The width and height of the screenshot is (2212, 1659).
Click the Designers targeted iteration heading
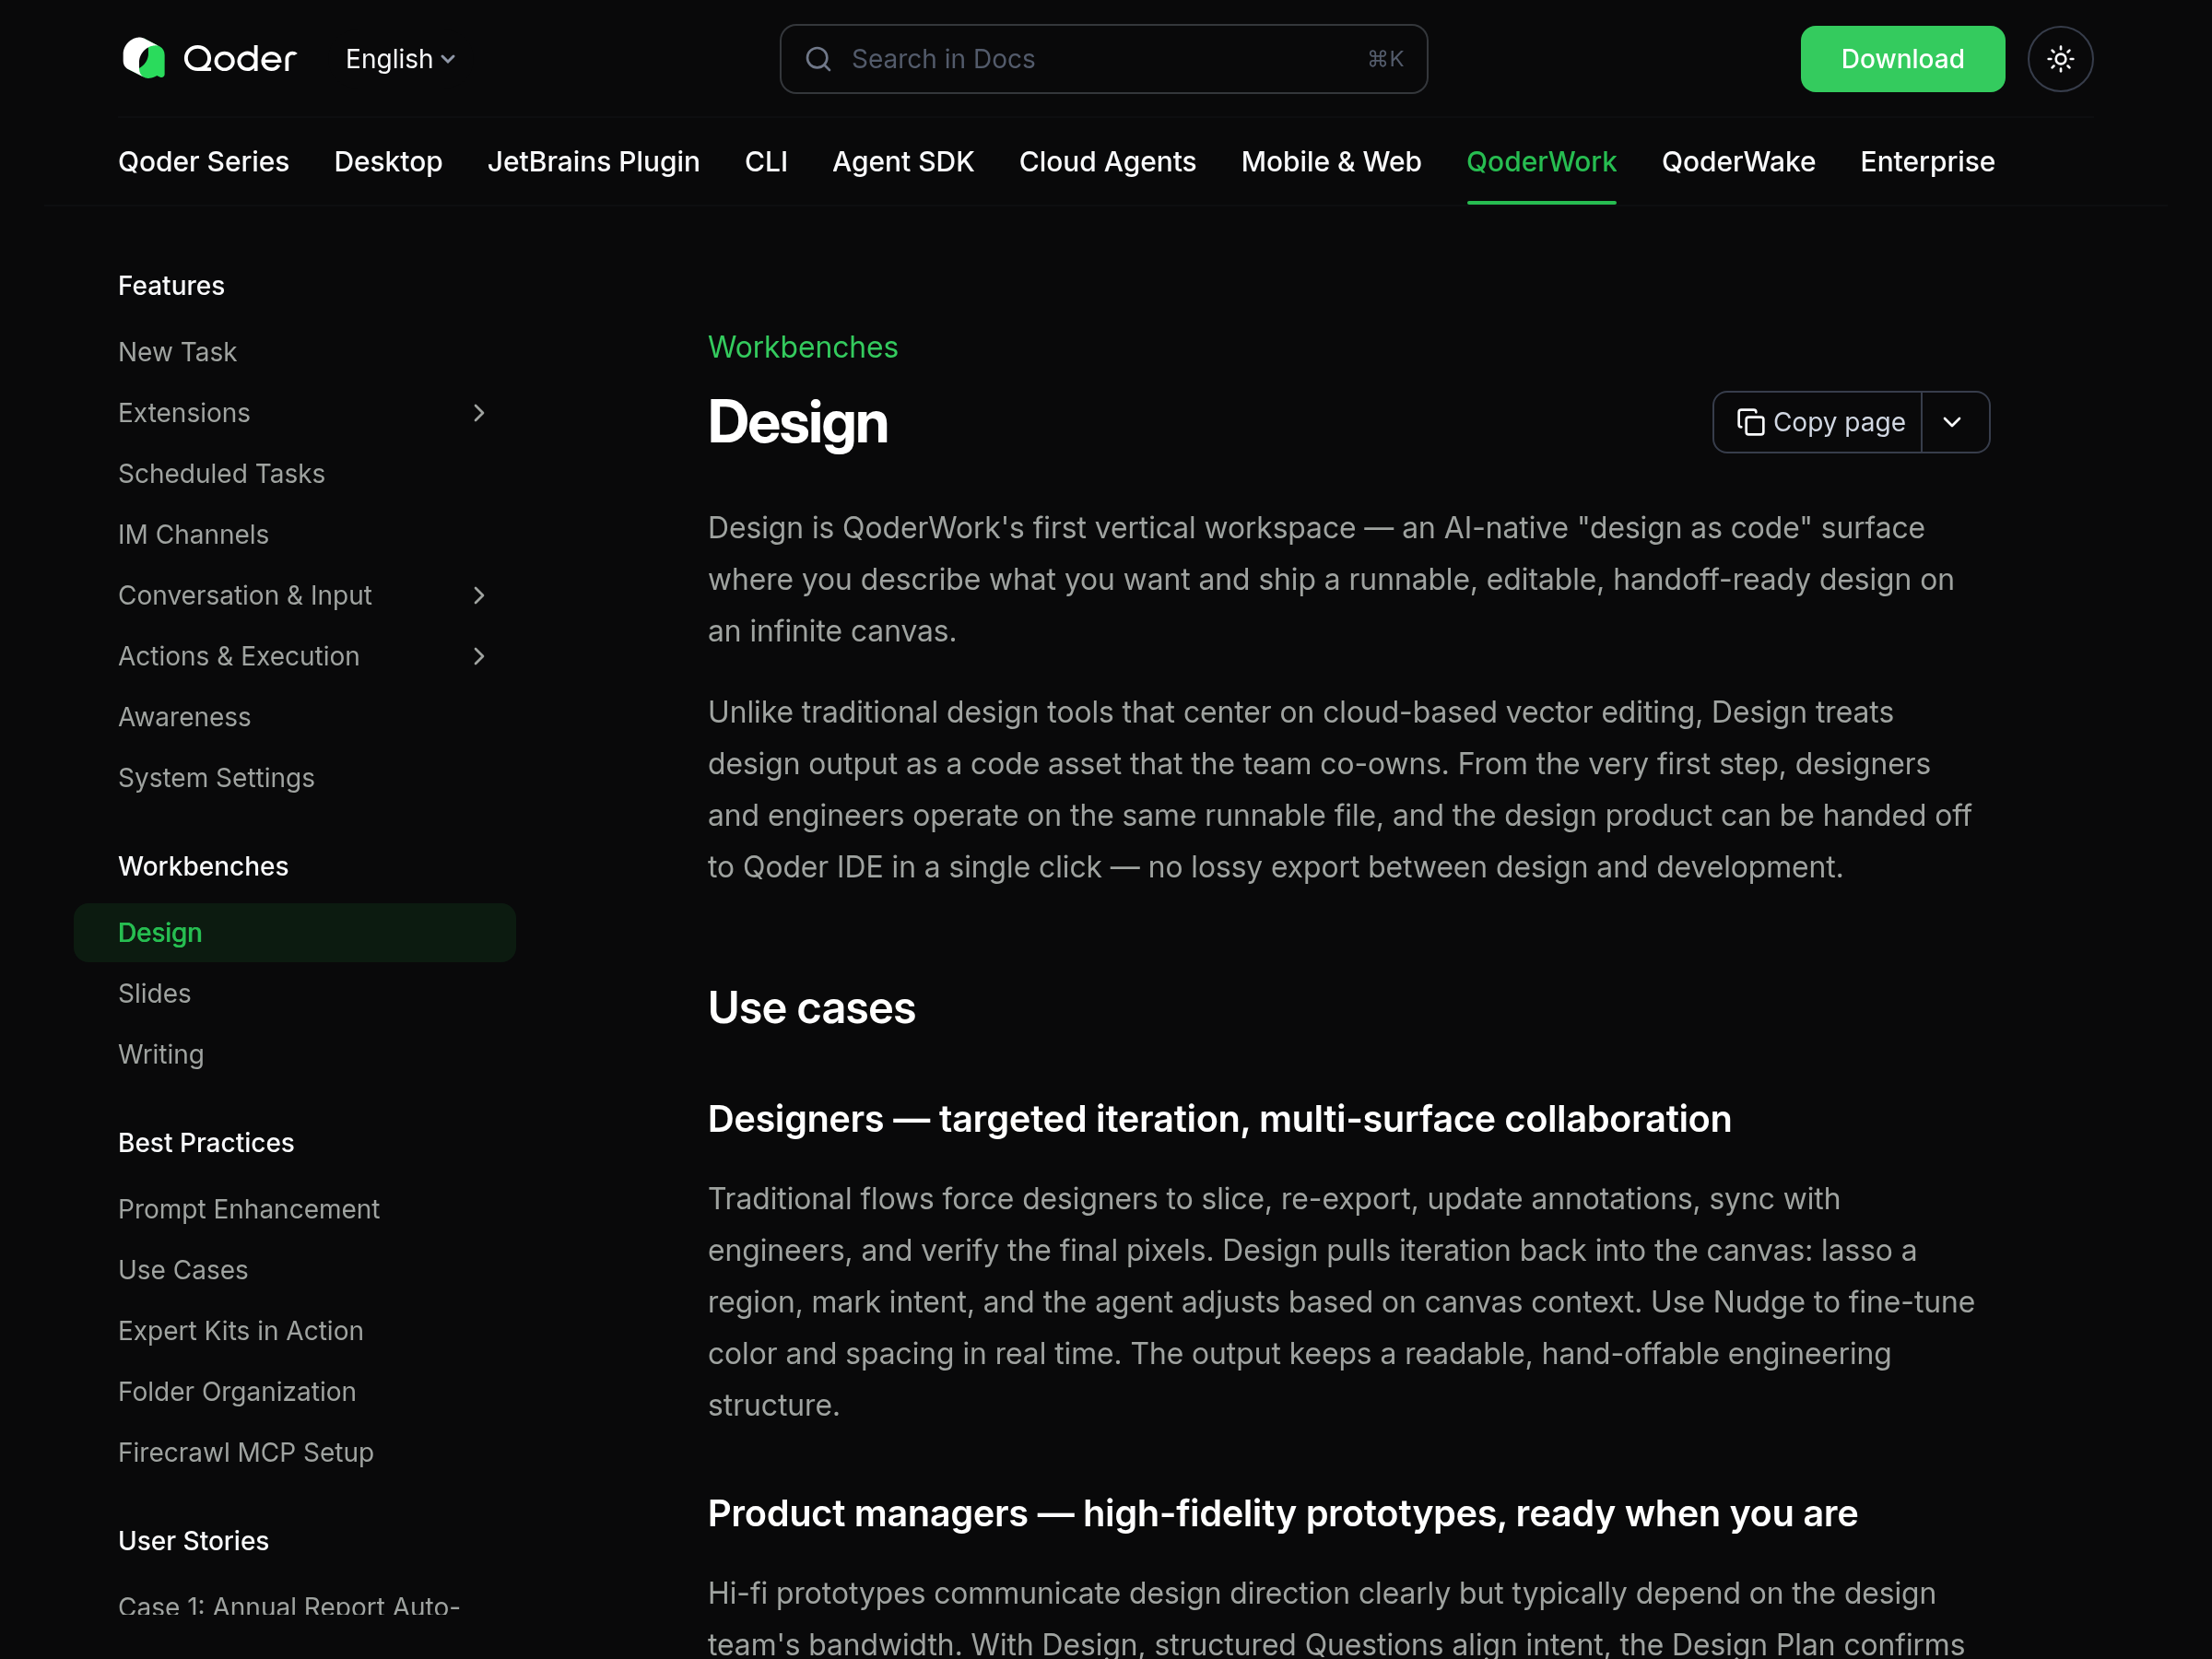point(1220,1119)
